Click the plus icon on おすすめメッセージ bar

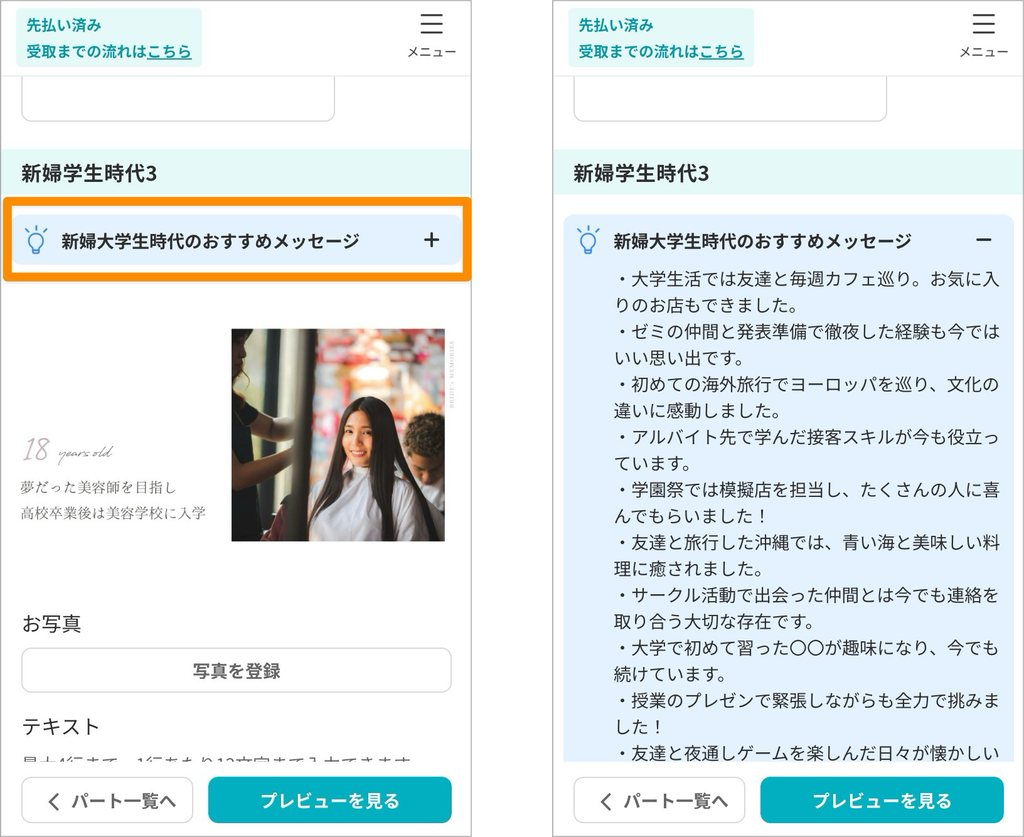[x=431, y=240]
